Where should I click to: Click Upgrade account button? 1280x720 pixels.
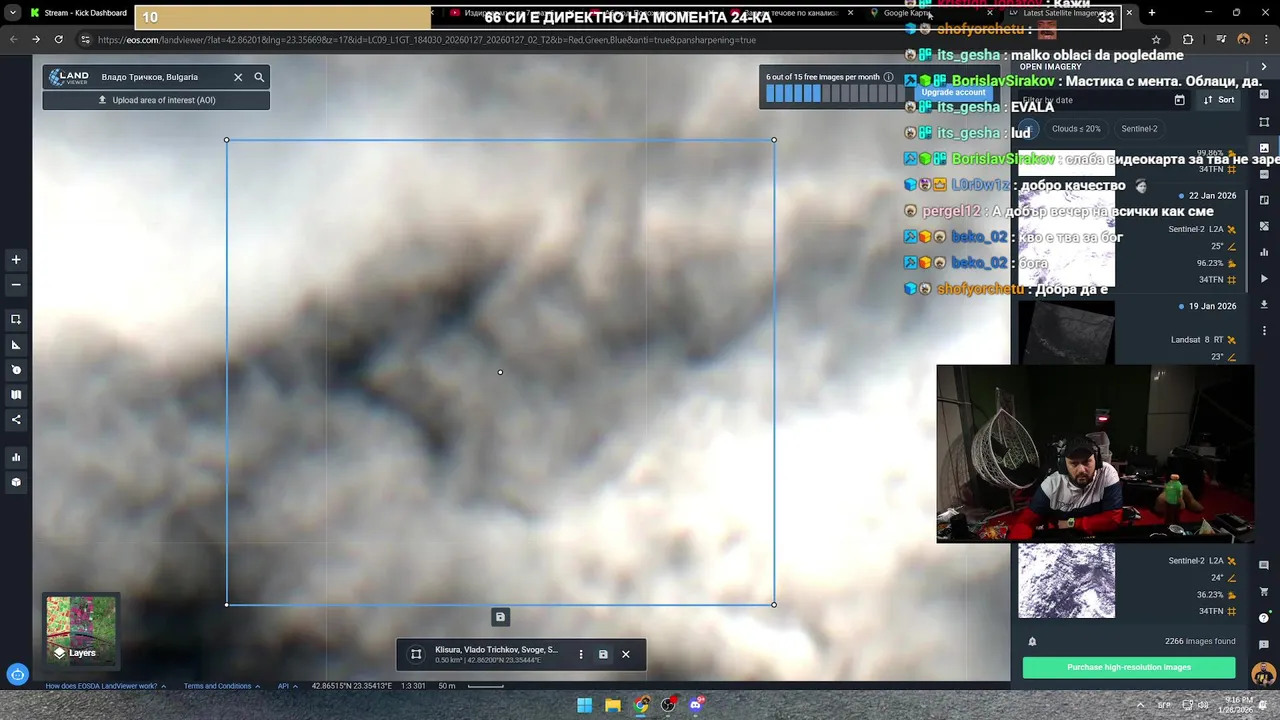tap(953, 92)
